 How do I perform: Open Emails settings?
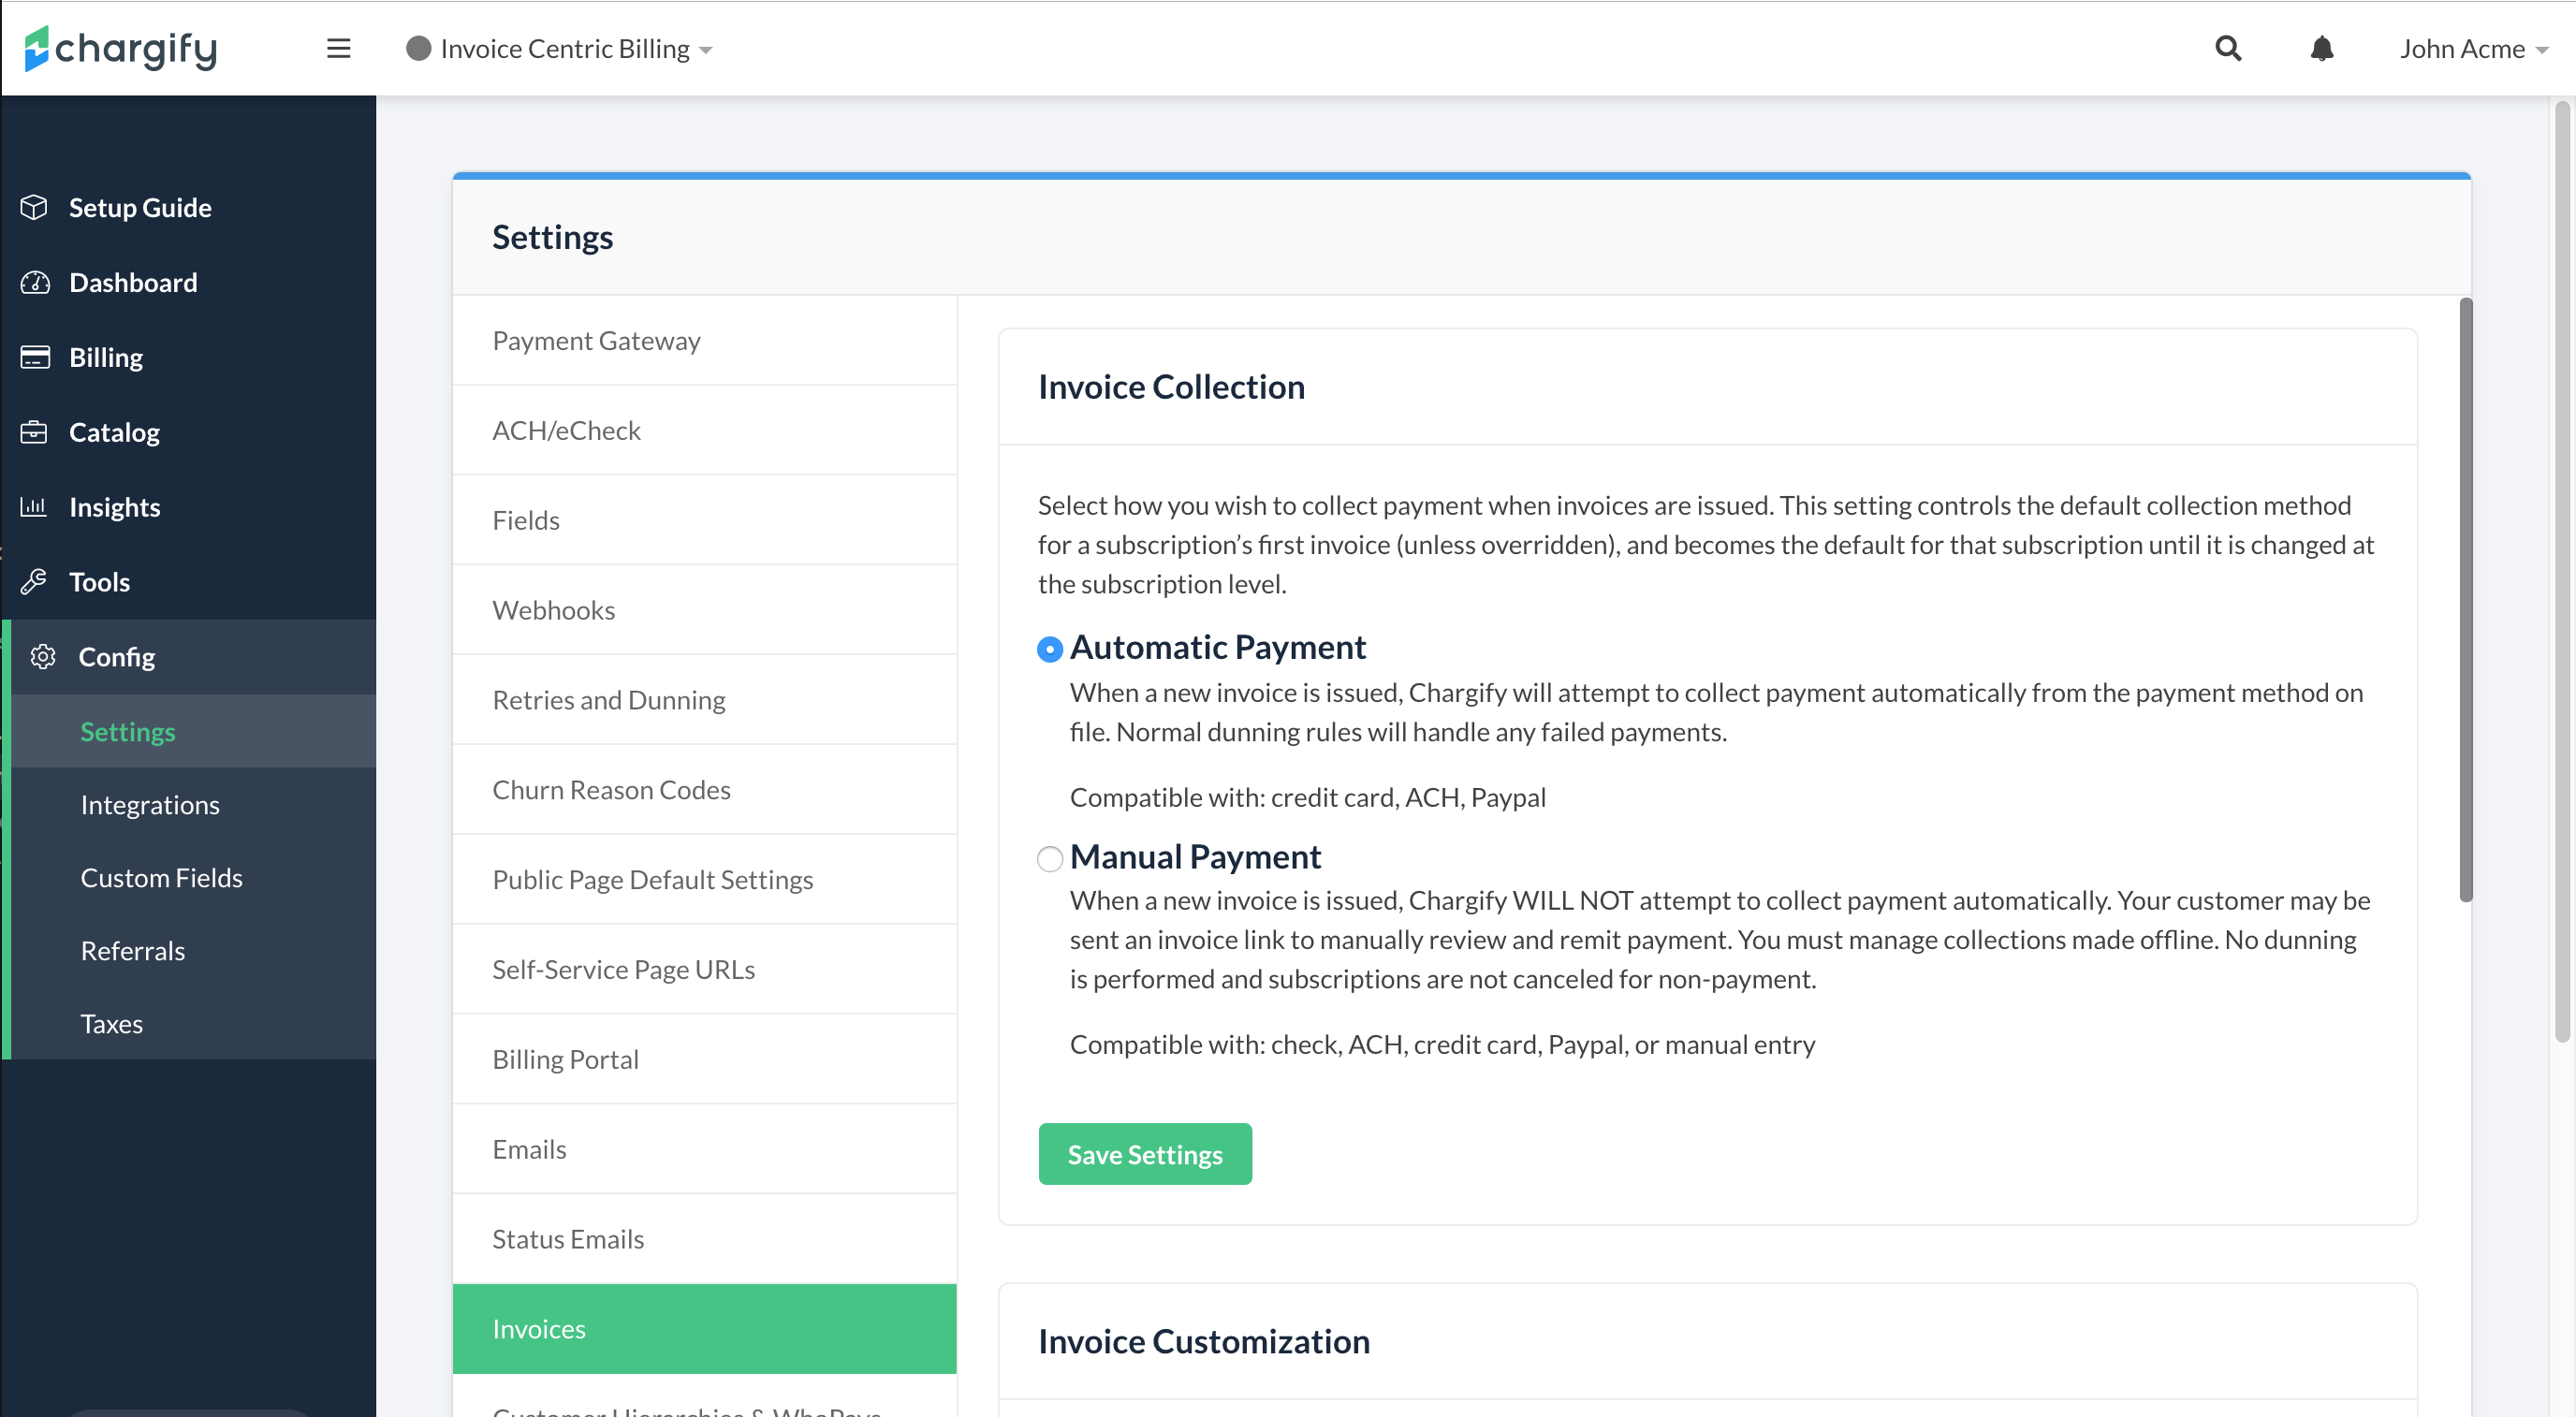705,1149
